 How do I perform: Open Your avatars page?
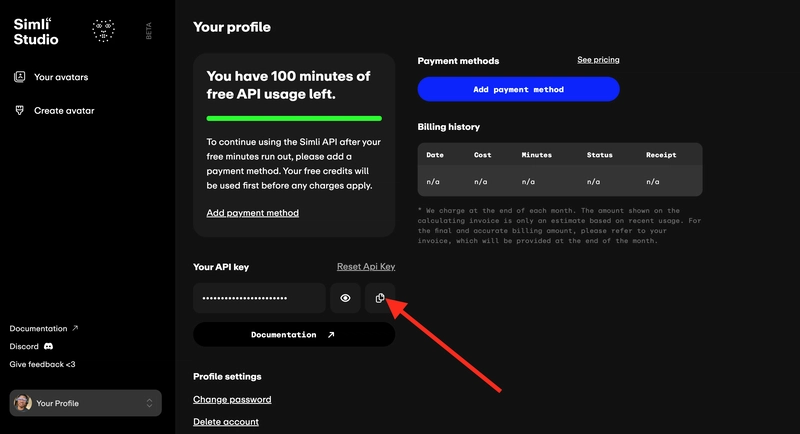click(61, 77)
